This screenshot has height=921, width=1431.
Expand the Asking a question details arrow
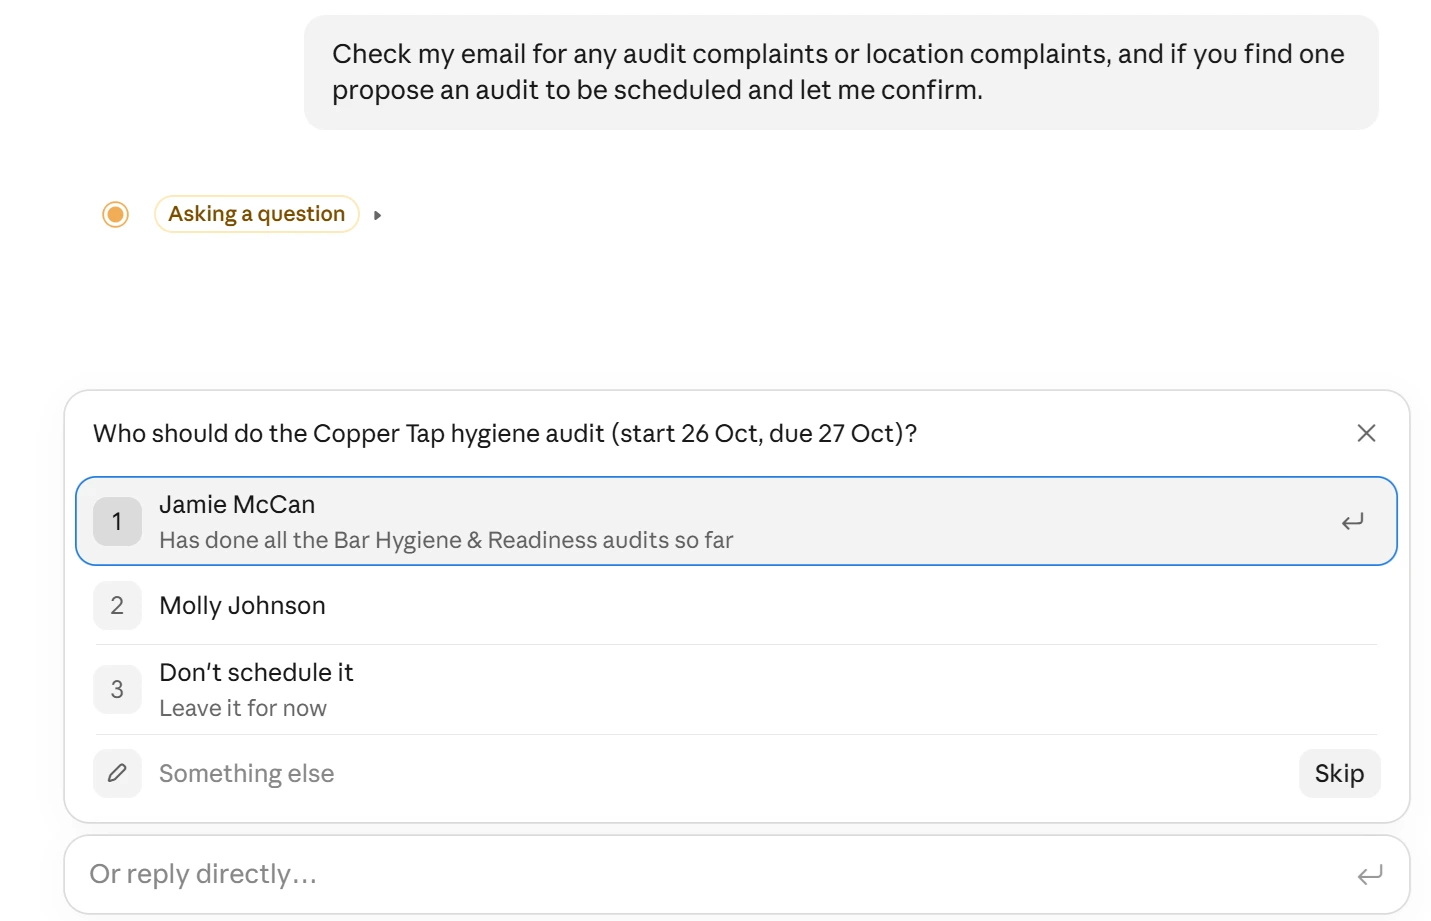point(377,215)
